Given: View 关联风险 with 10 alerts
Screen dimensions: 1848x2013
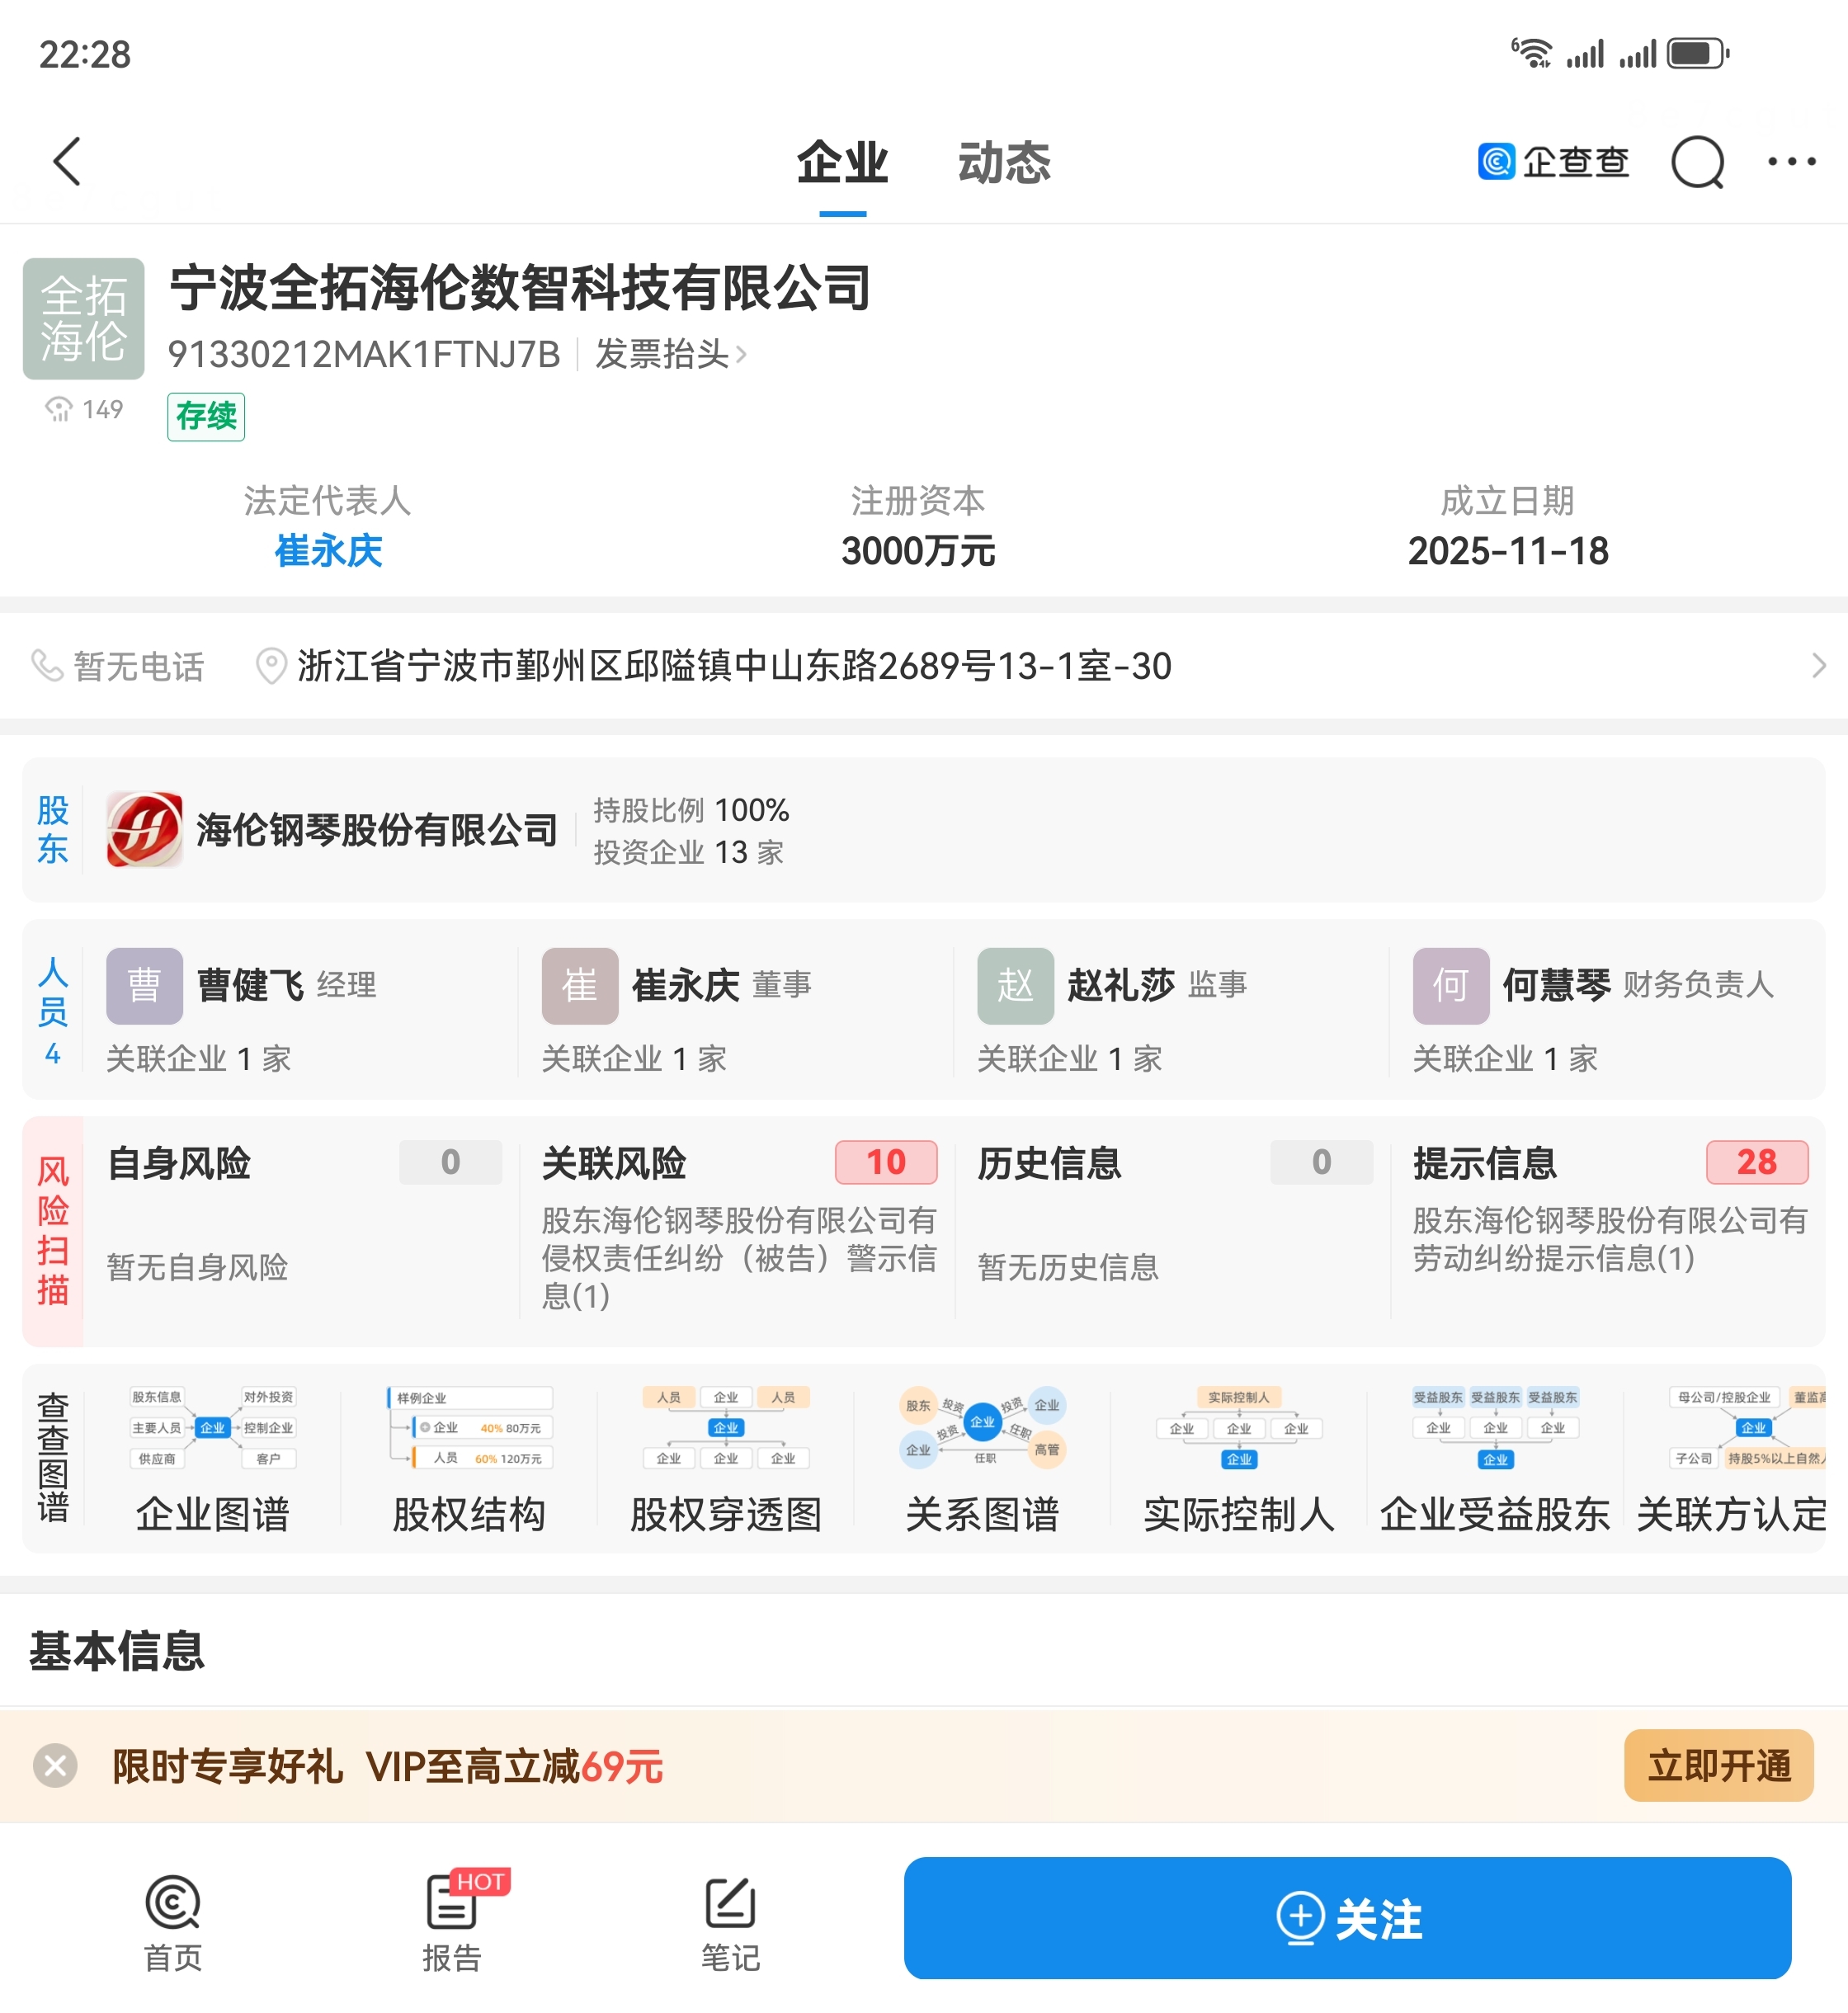Looking at the screenshot, I should click(738, 1229).
